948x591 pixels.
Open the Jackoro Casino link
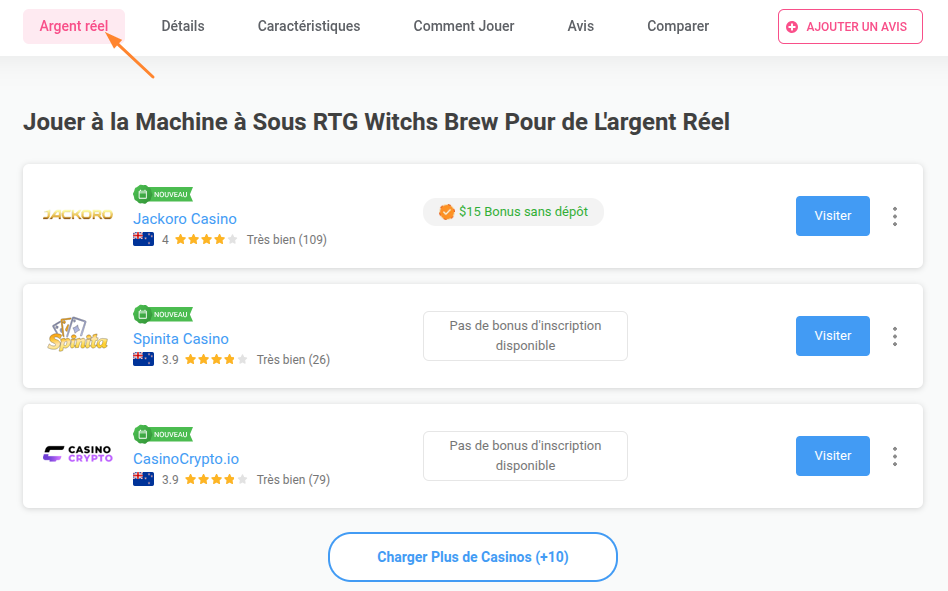[x=184, y=219]
